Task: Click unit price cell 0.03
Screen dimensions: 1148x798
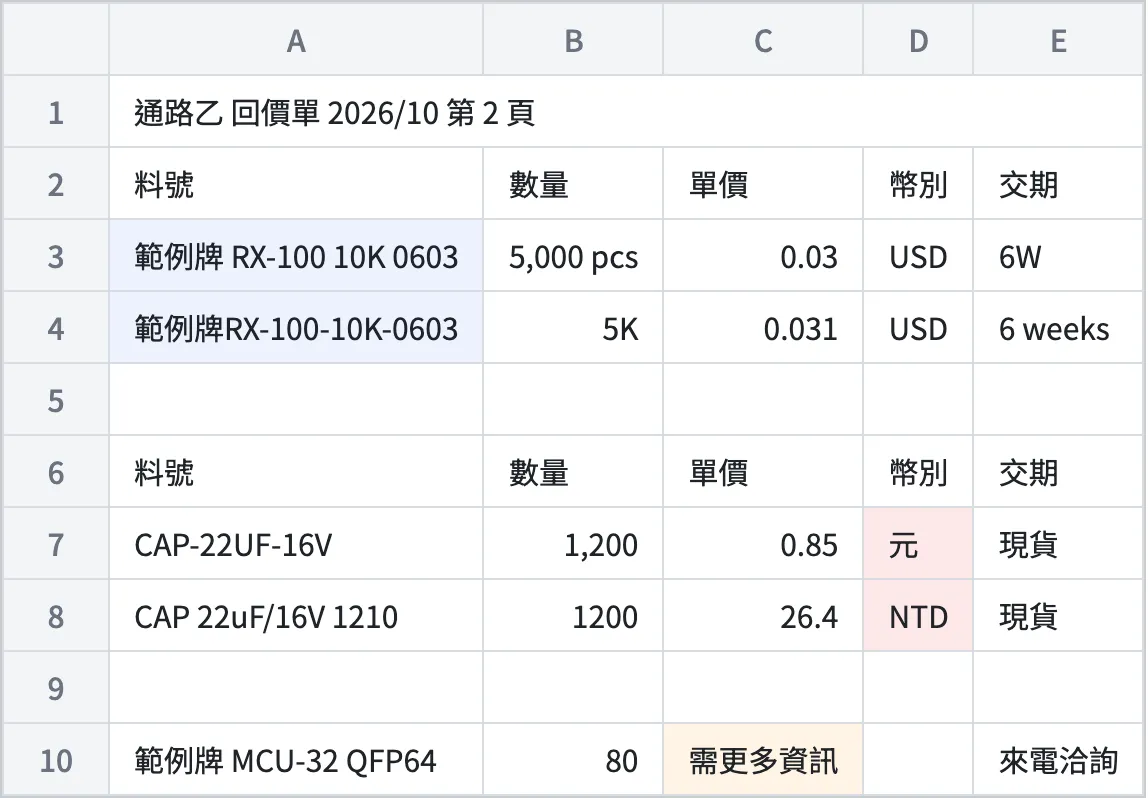Action: pyautogui.click(x=763, y=256)
